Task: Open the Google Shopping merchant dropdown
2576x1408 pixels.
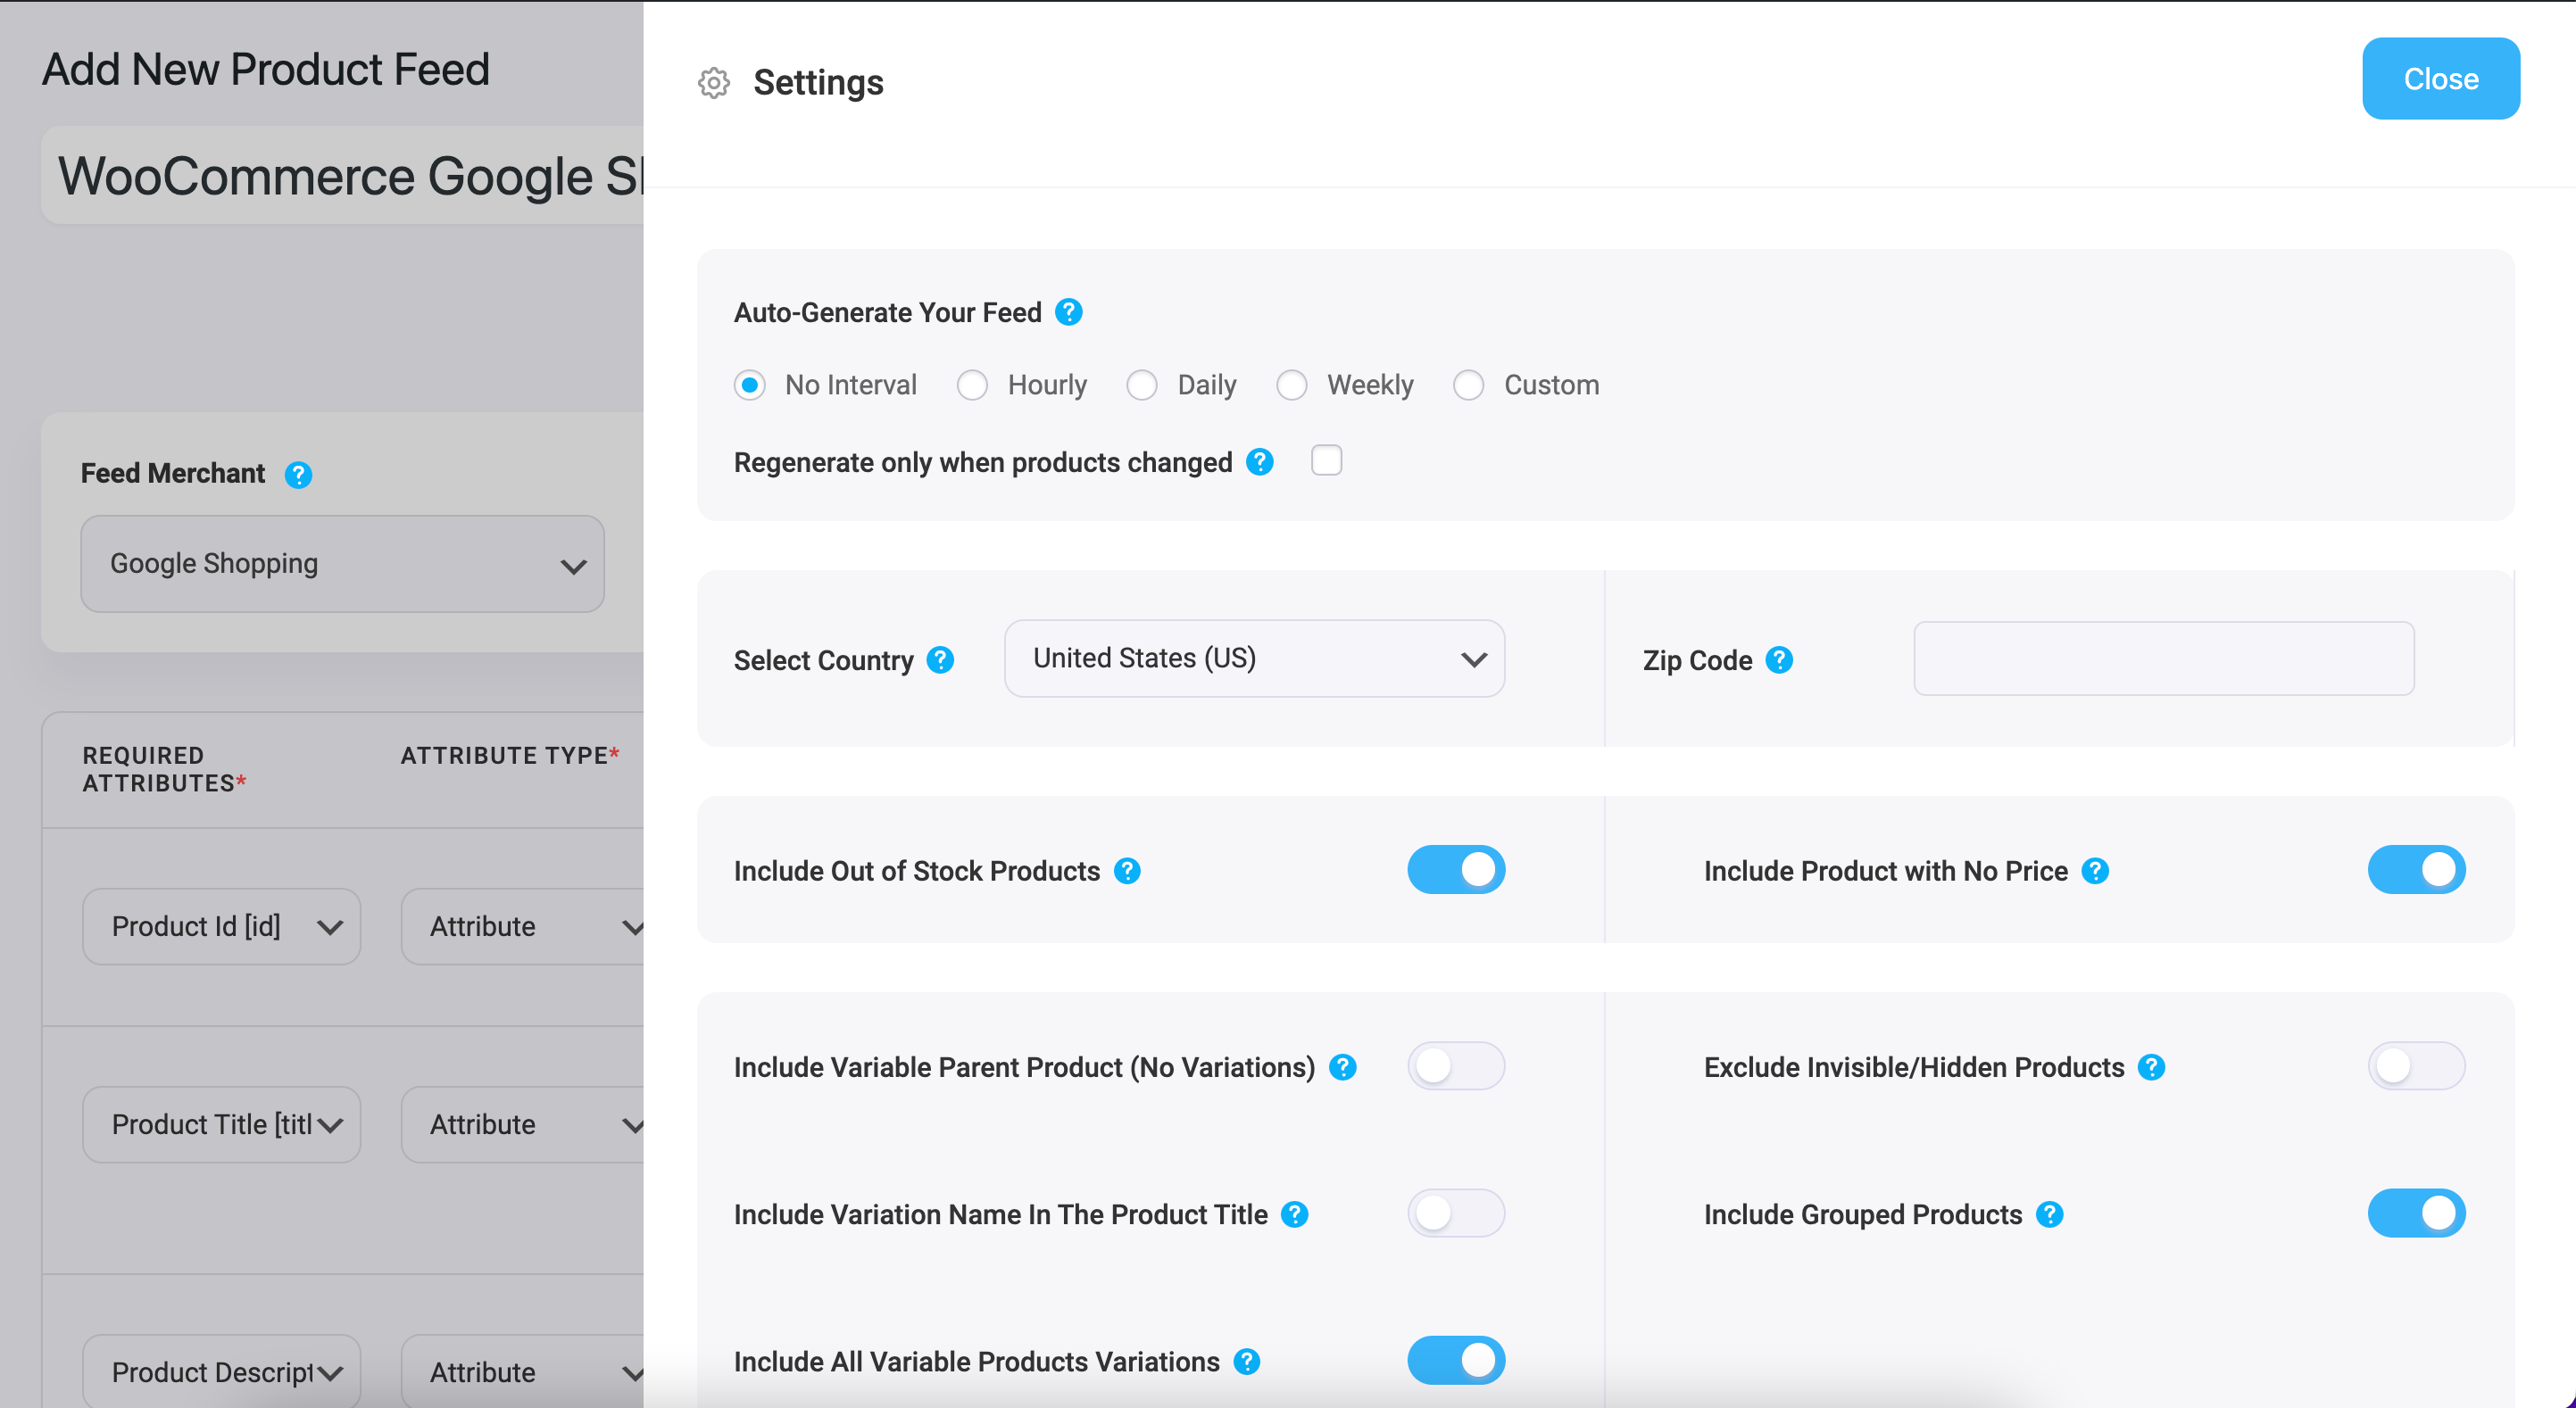Action: coord(342,564)
